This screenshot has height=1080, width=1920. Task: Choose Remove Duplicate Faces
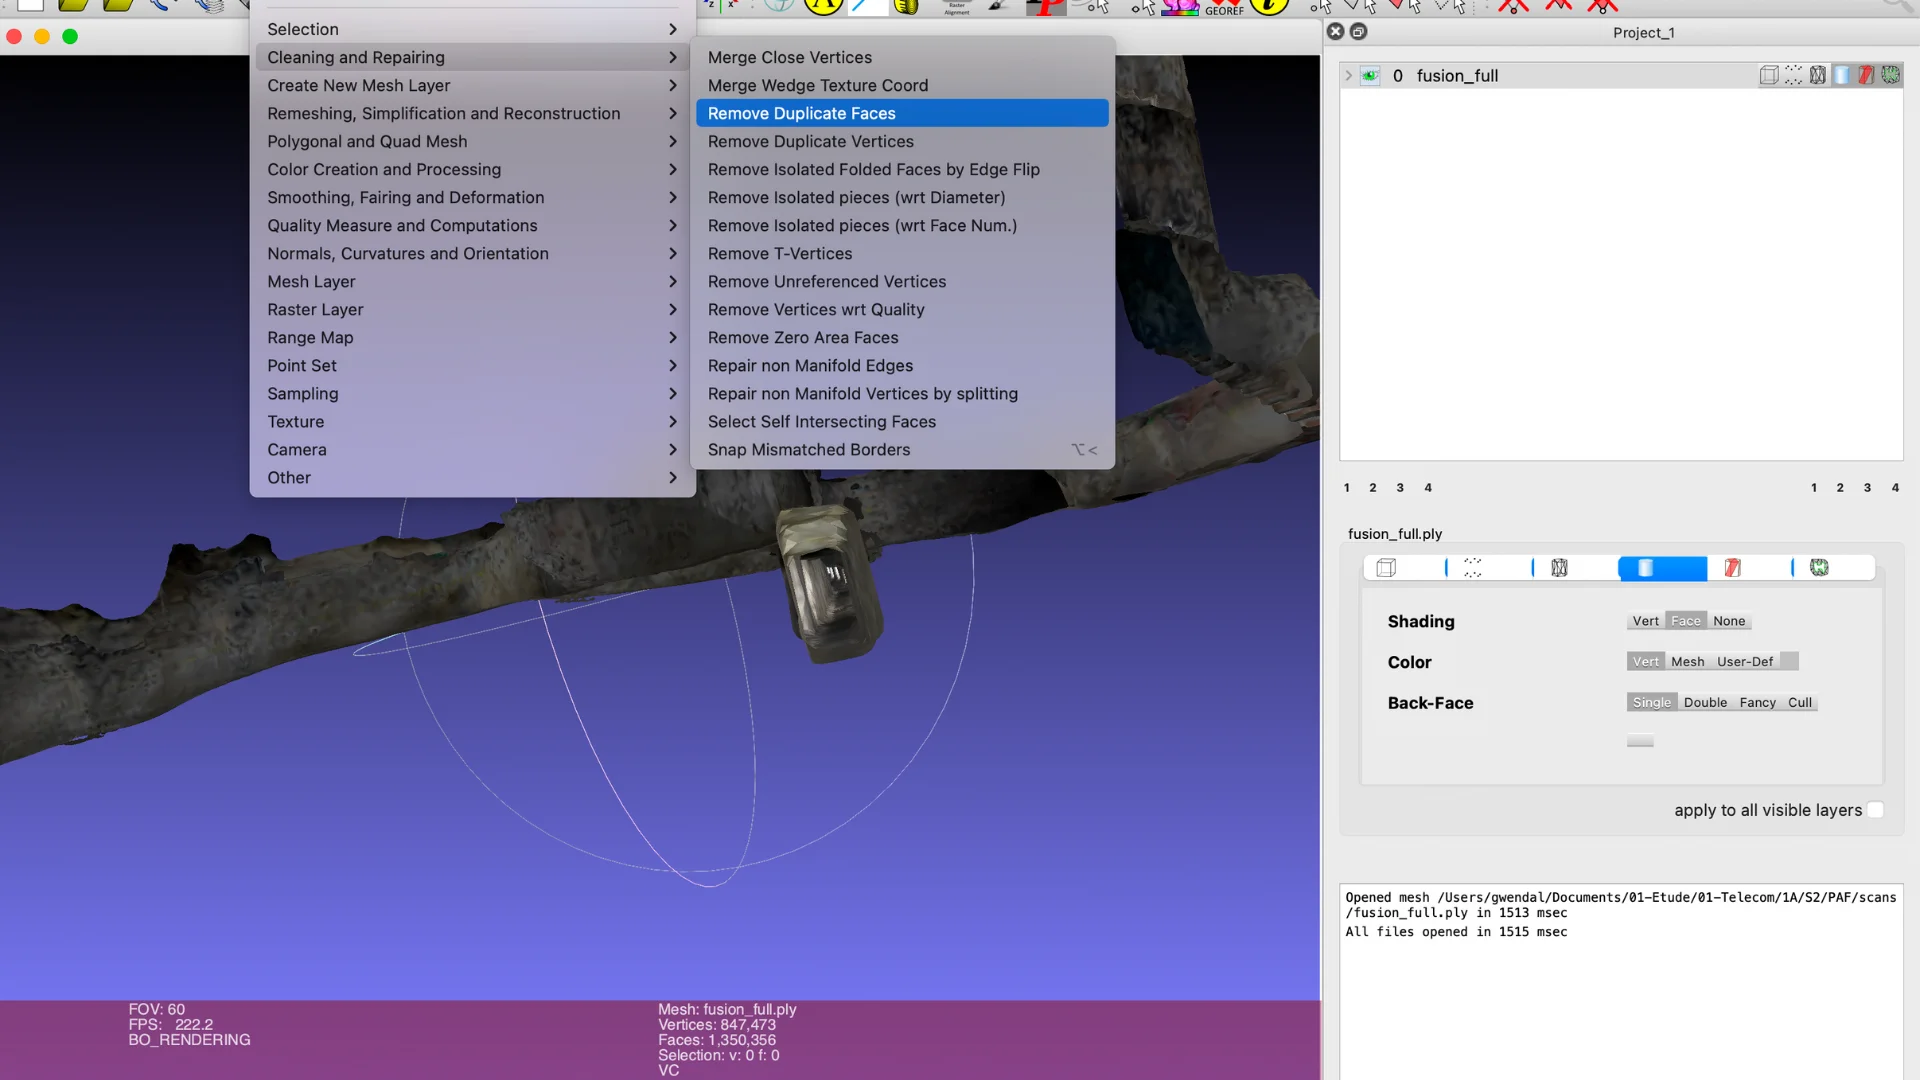902,113
